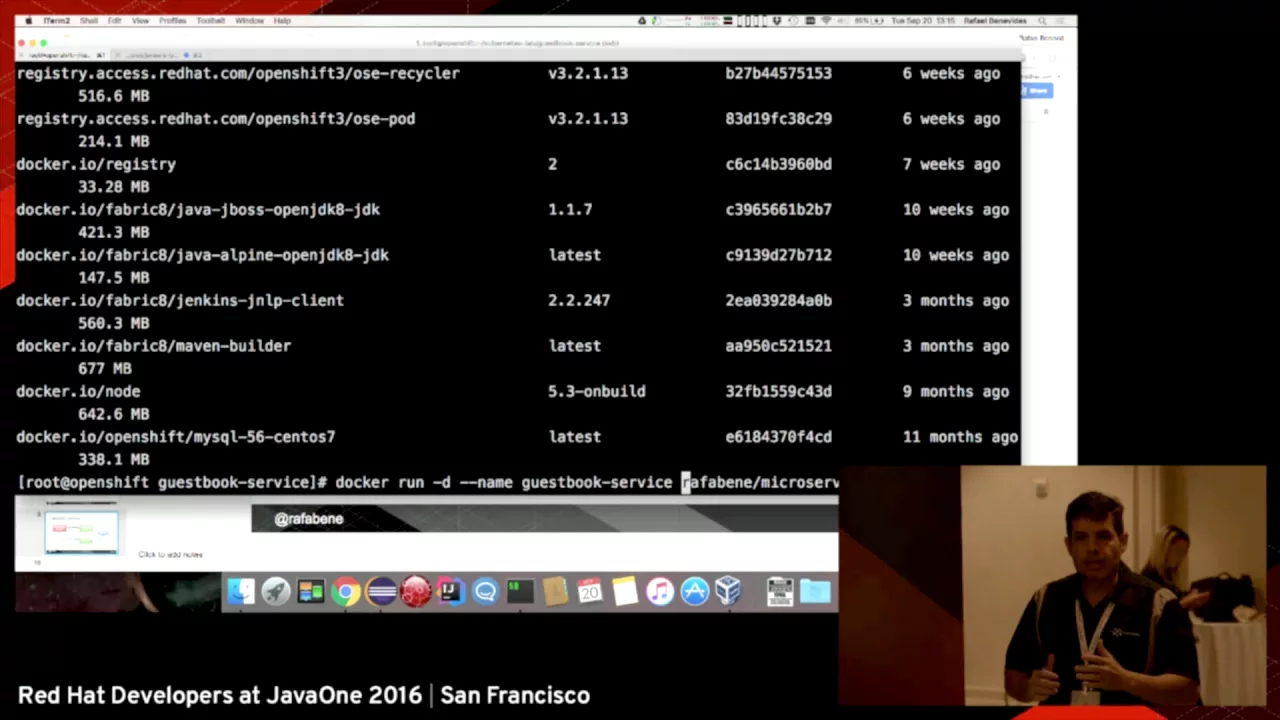The image size is (1280, 720).
Task: Click image ID 32fb1559c43d
Action: [x=778, y=391]
